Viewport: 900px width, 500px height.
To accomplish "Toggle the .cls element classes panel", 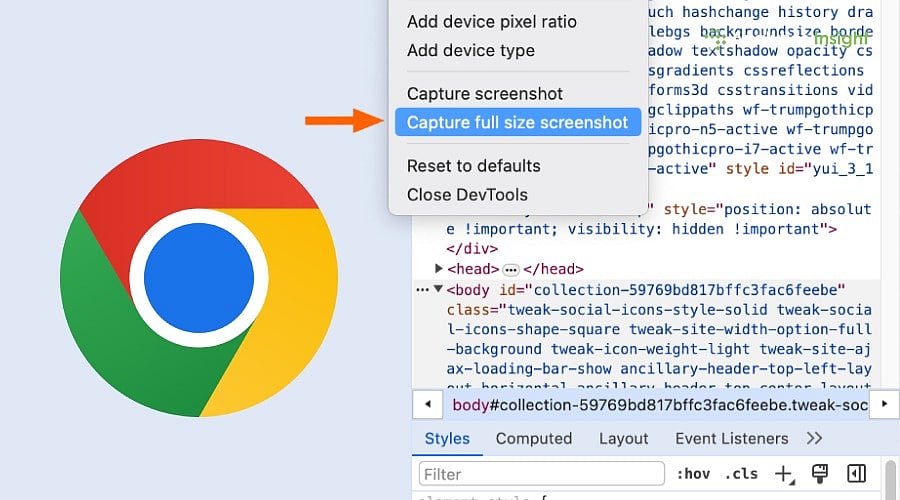I will (741, 474).
